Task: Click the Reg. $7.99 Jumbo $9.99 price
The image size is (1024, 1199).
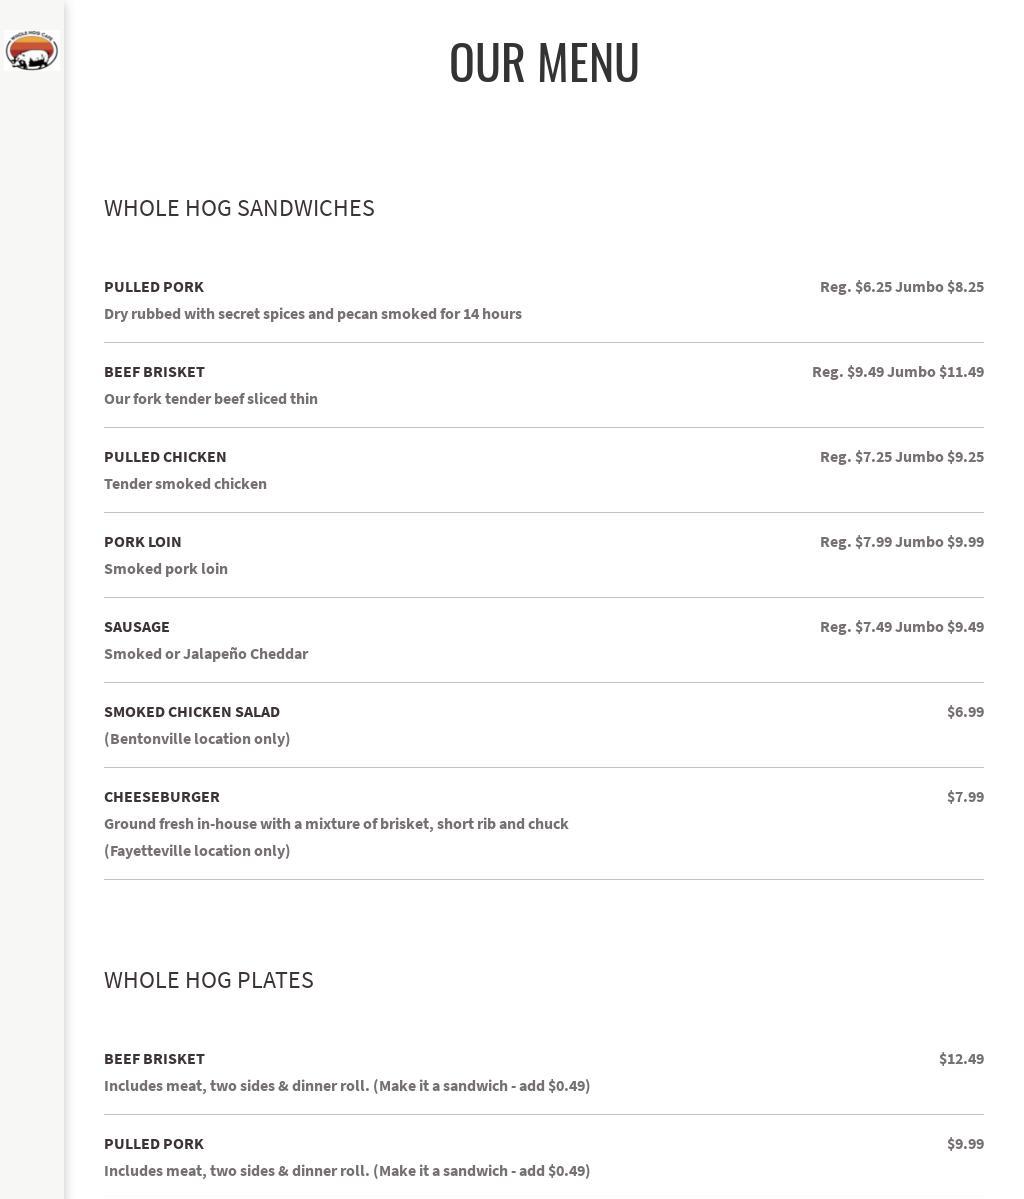Action: (901, 542)
